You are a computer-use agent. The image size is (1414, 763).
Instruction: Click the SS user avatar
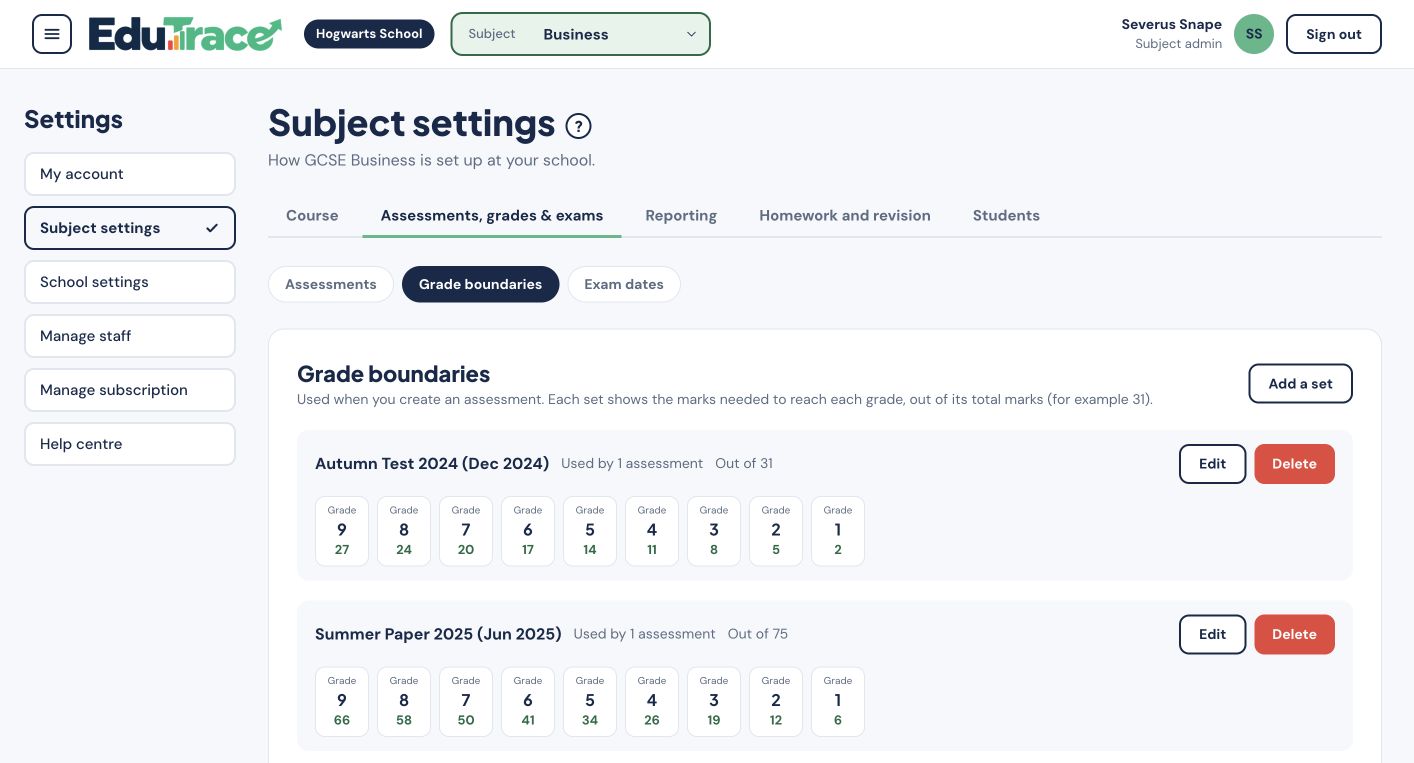tap(1254, 34)
